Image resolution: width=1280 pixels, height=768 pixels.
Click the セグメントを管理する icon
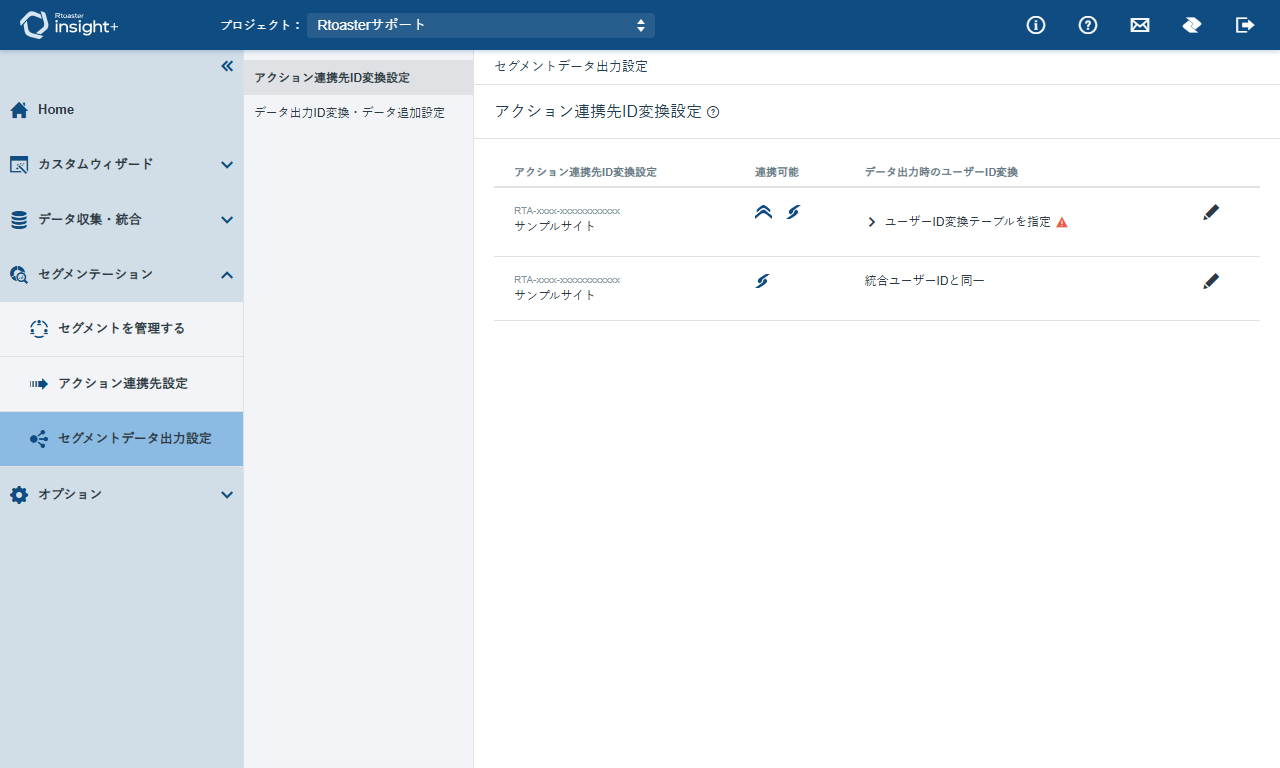click(39, 329)
